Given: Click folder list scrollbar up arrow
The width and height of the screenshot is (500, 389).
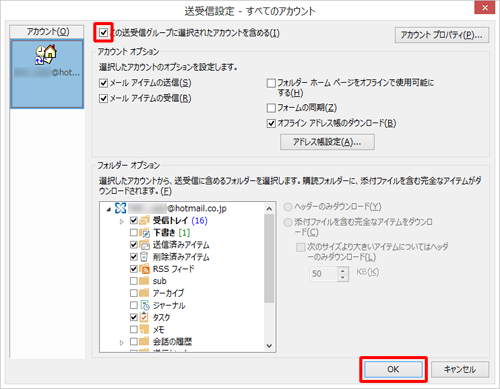Looking at the screenshot, I should (269, 209).
